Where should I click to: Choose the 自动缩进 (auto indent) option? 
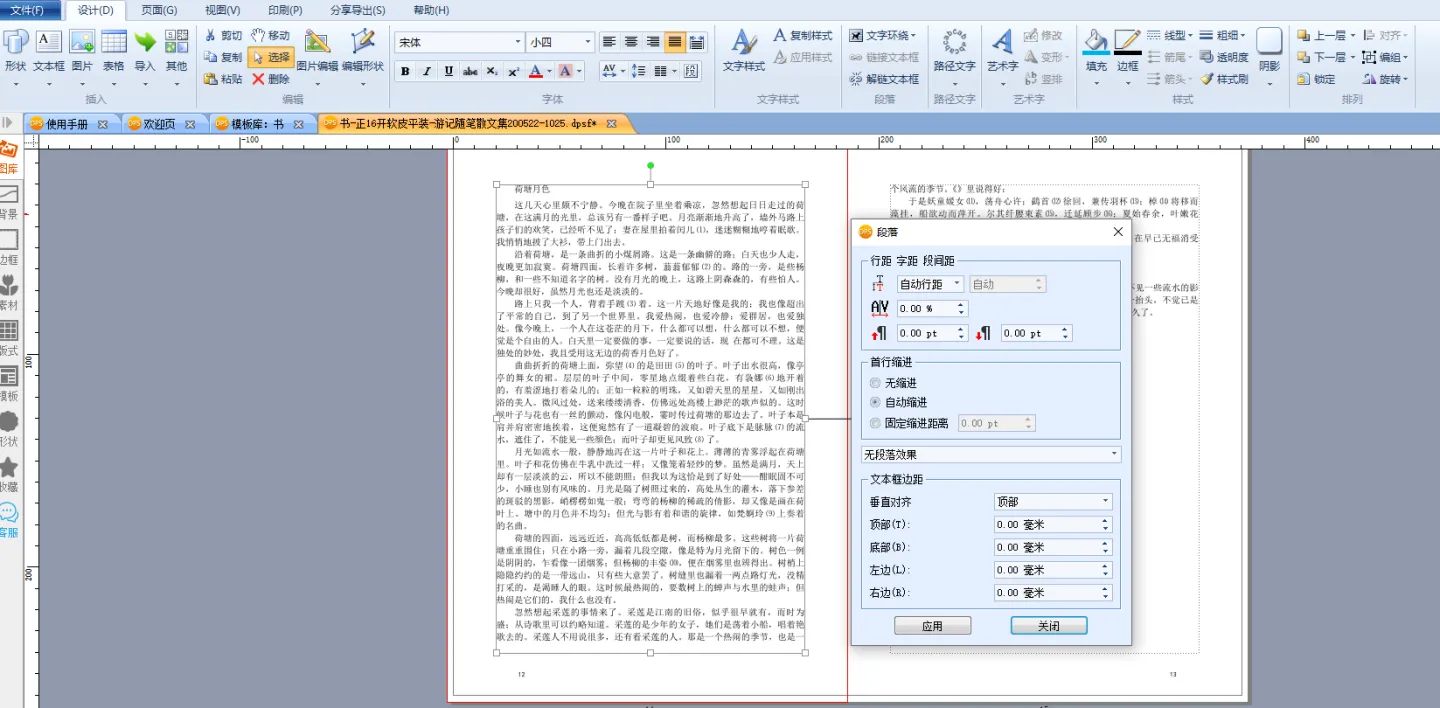tap(876, 402)
